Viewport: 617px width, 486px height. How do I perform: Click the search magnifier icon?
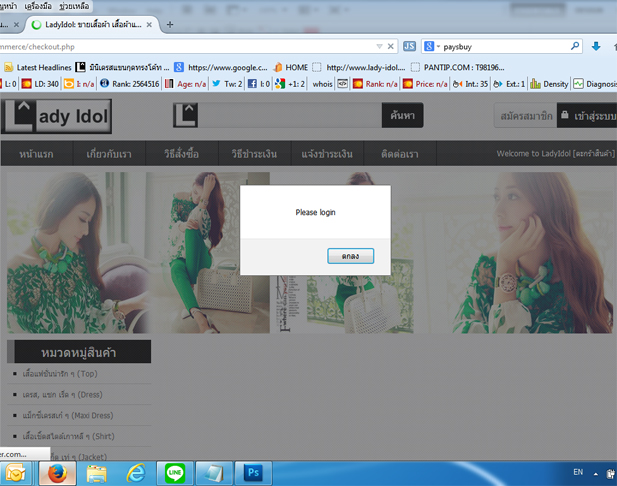[x=575, y=46]
